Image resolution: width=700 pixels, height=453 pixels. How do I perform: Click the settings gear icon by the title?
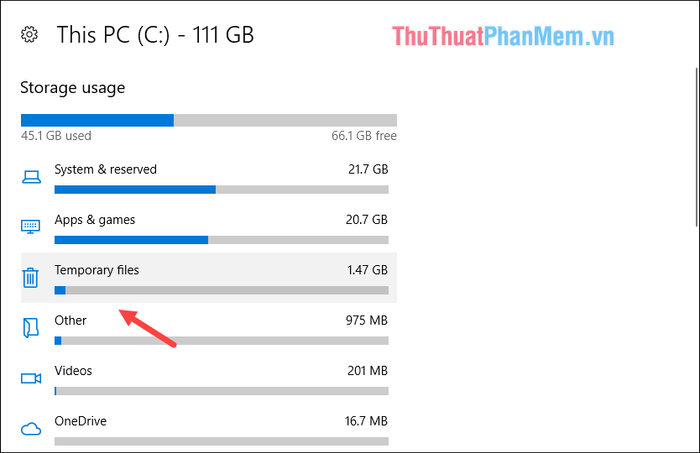[x=29, y=35]
